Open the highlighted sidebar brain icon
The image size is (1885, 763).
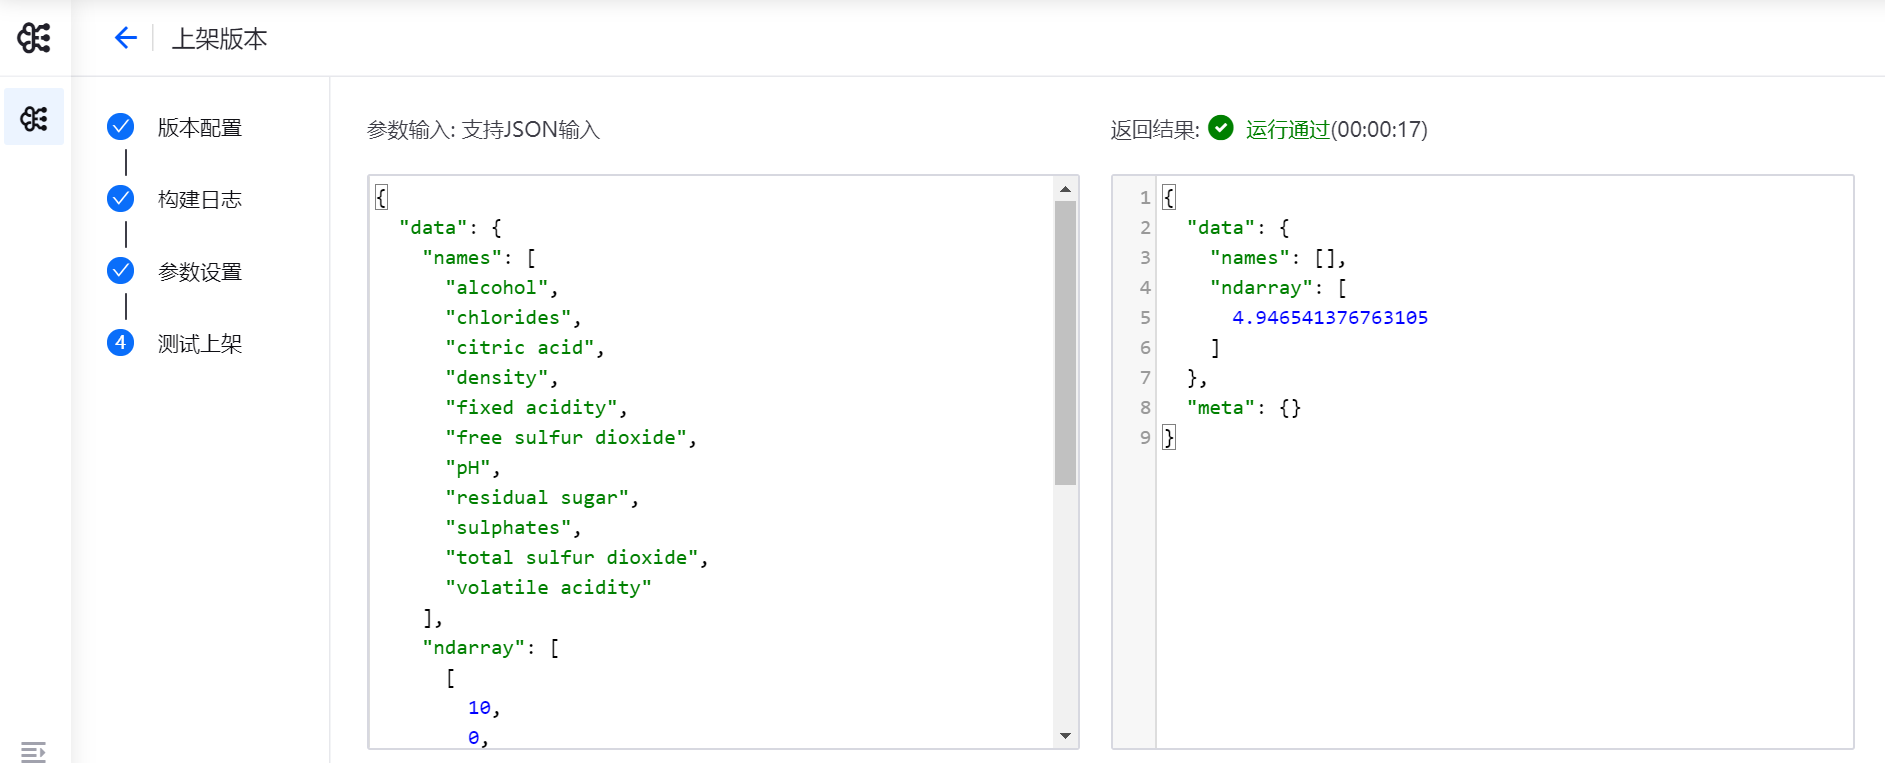coord(34,118)
